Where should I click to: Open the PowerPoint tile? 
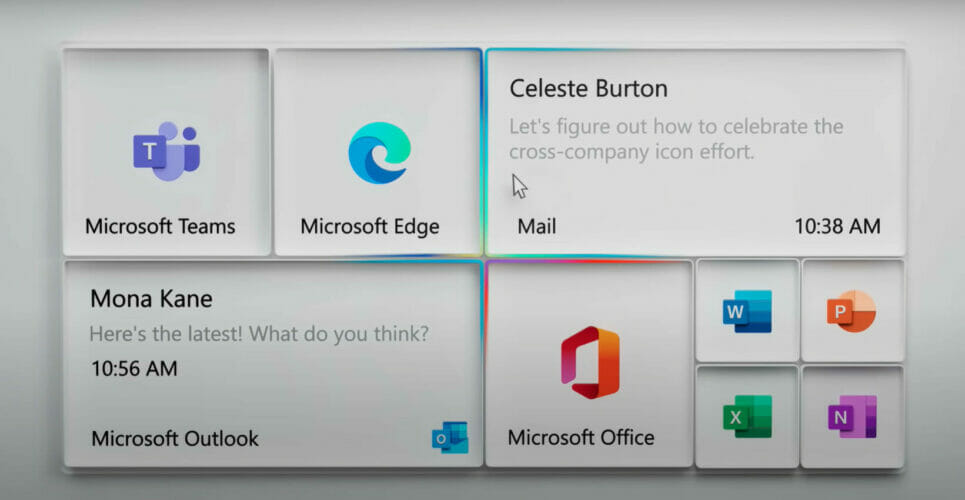[x=852, y=311]
